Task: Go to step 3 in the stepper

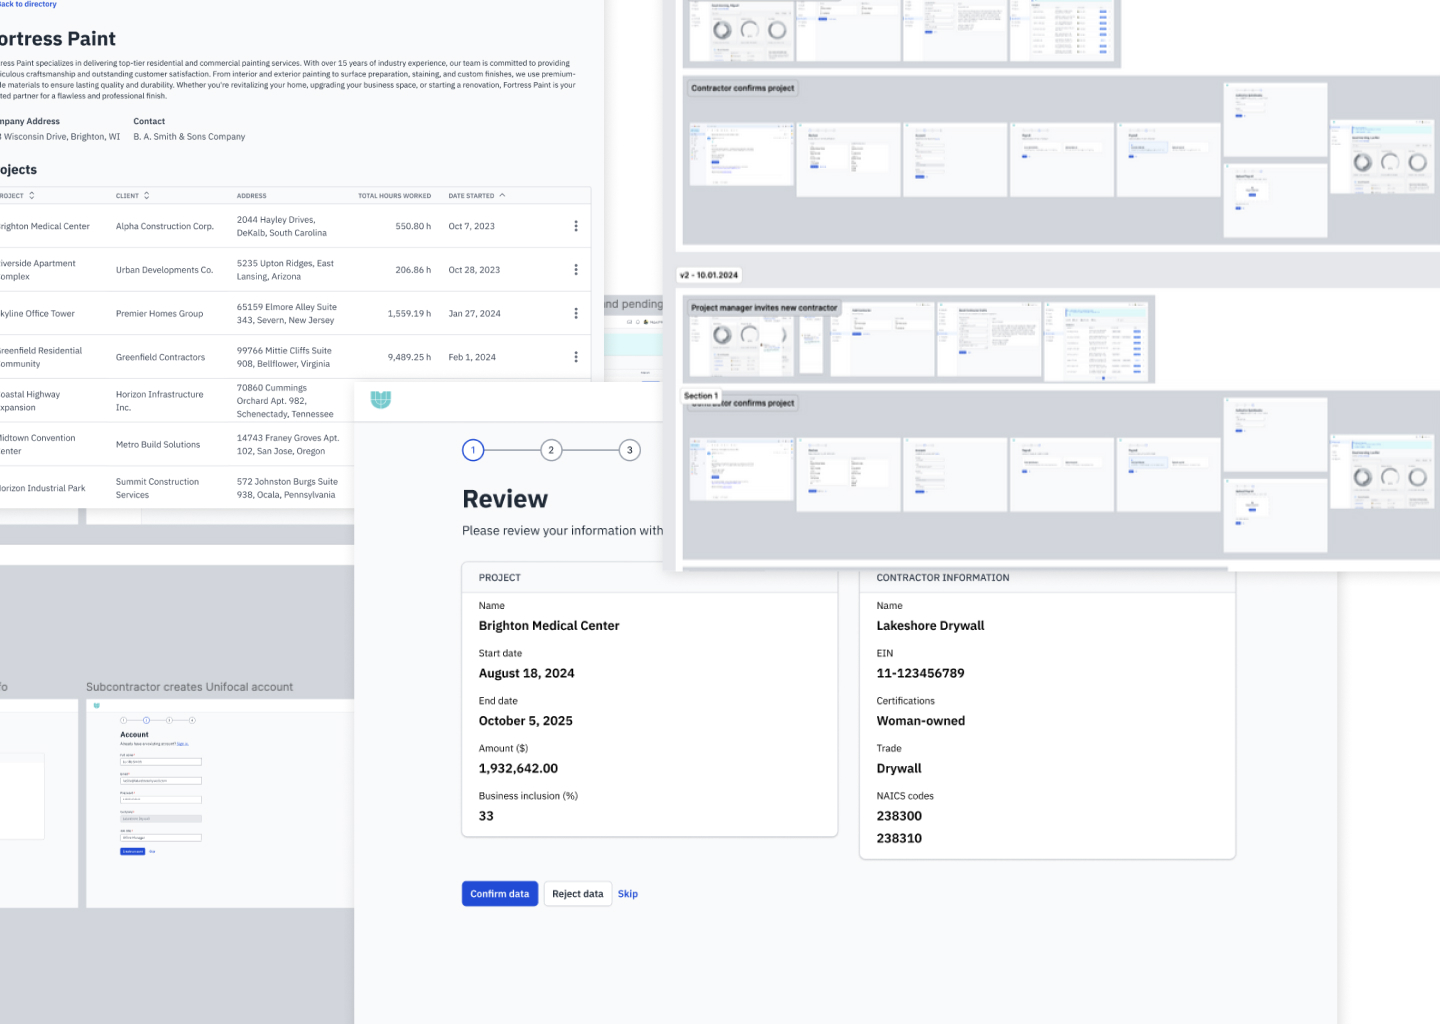Action: pyautogui.click(x=629, y=450)
